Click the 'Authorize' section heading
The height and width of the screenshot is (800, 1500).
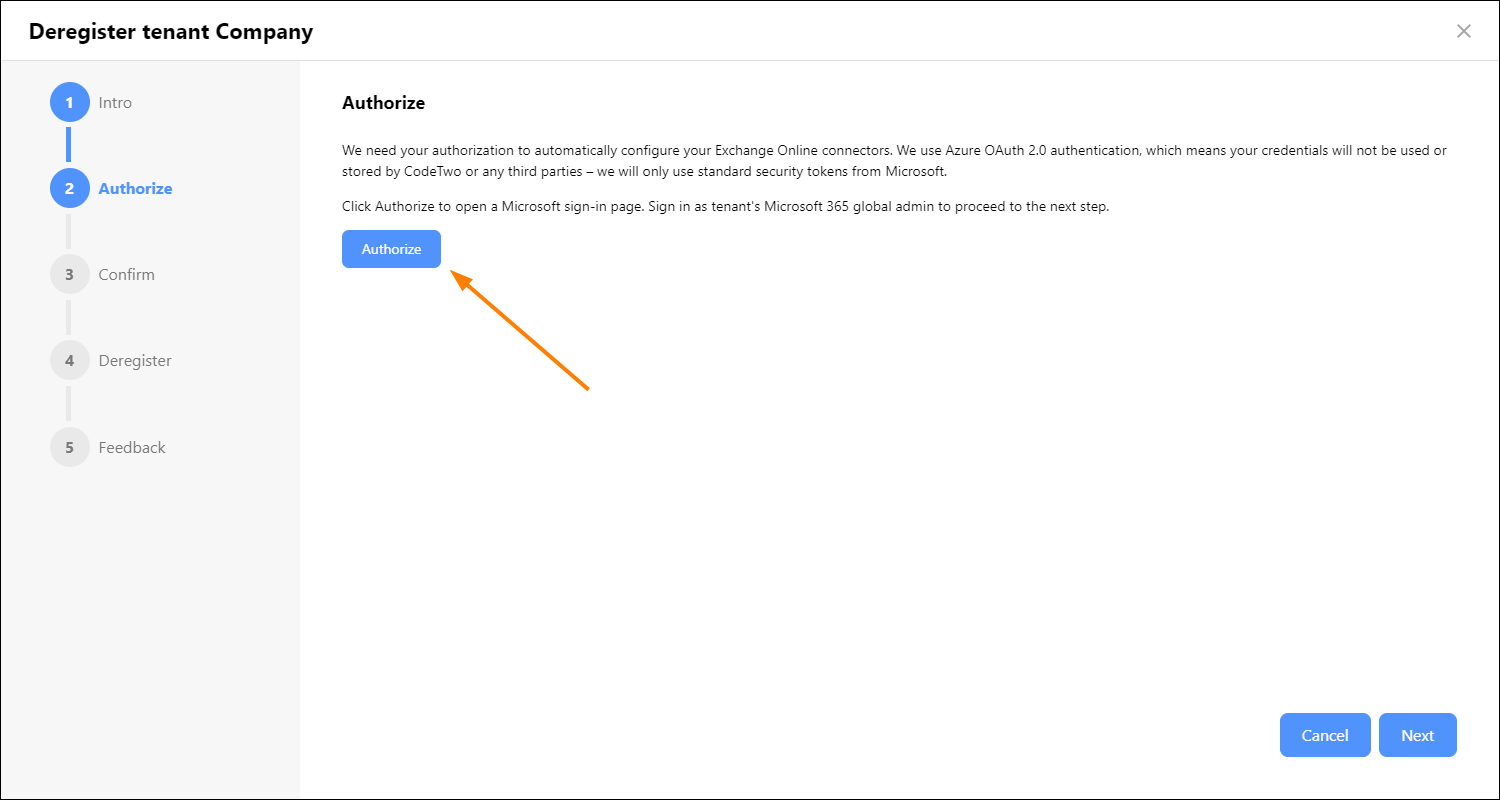383,102
